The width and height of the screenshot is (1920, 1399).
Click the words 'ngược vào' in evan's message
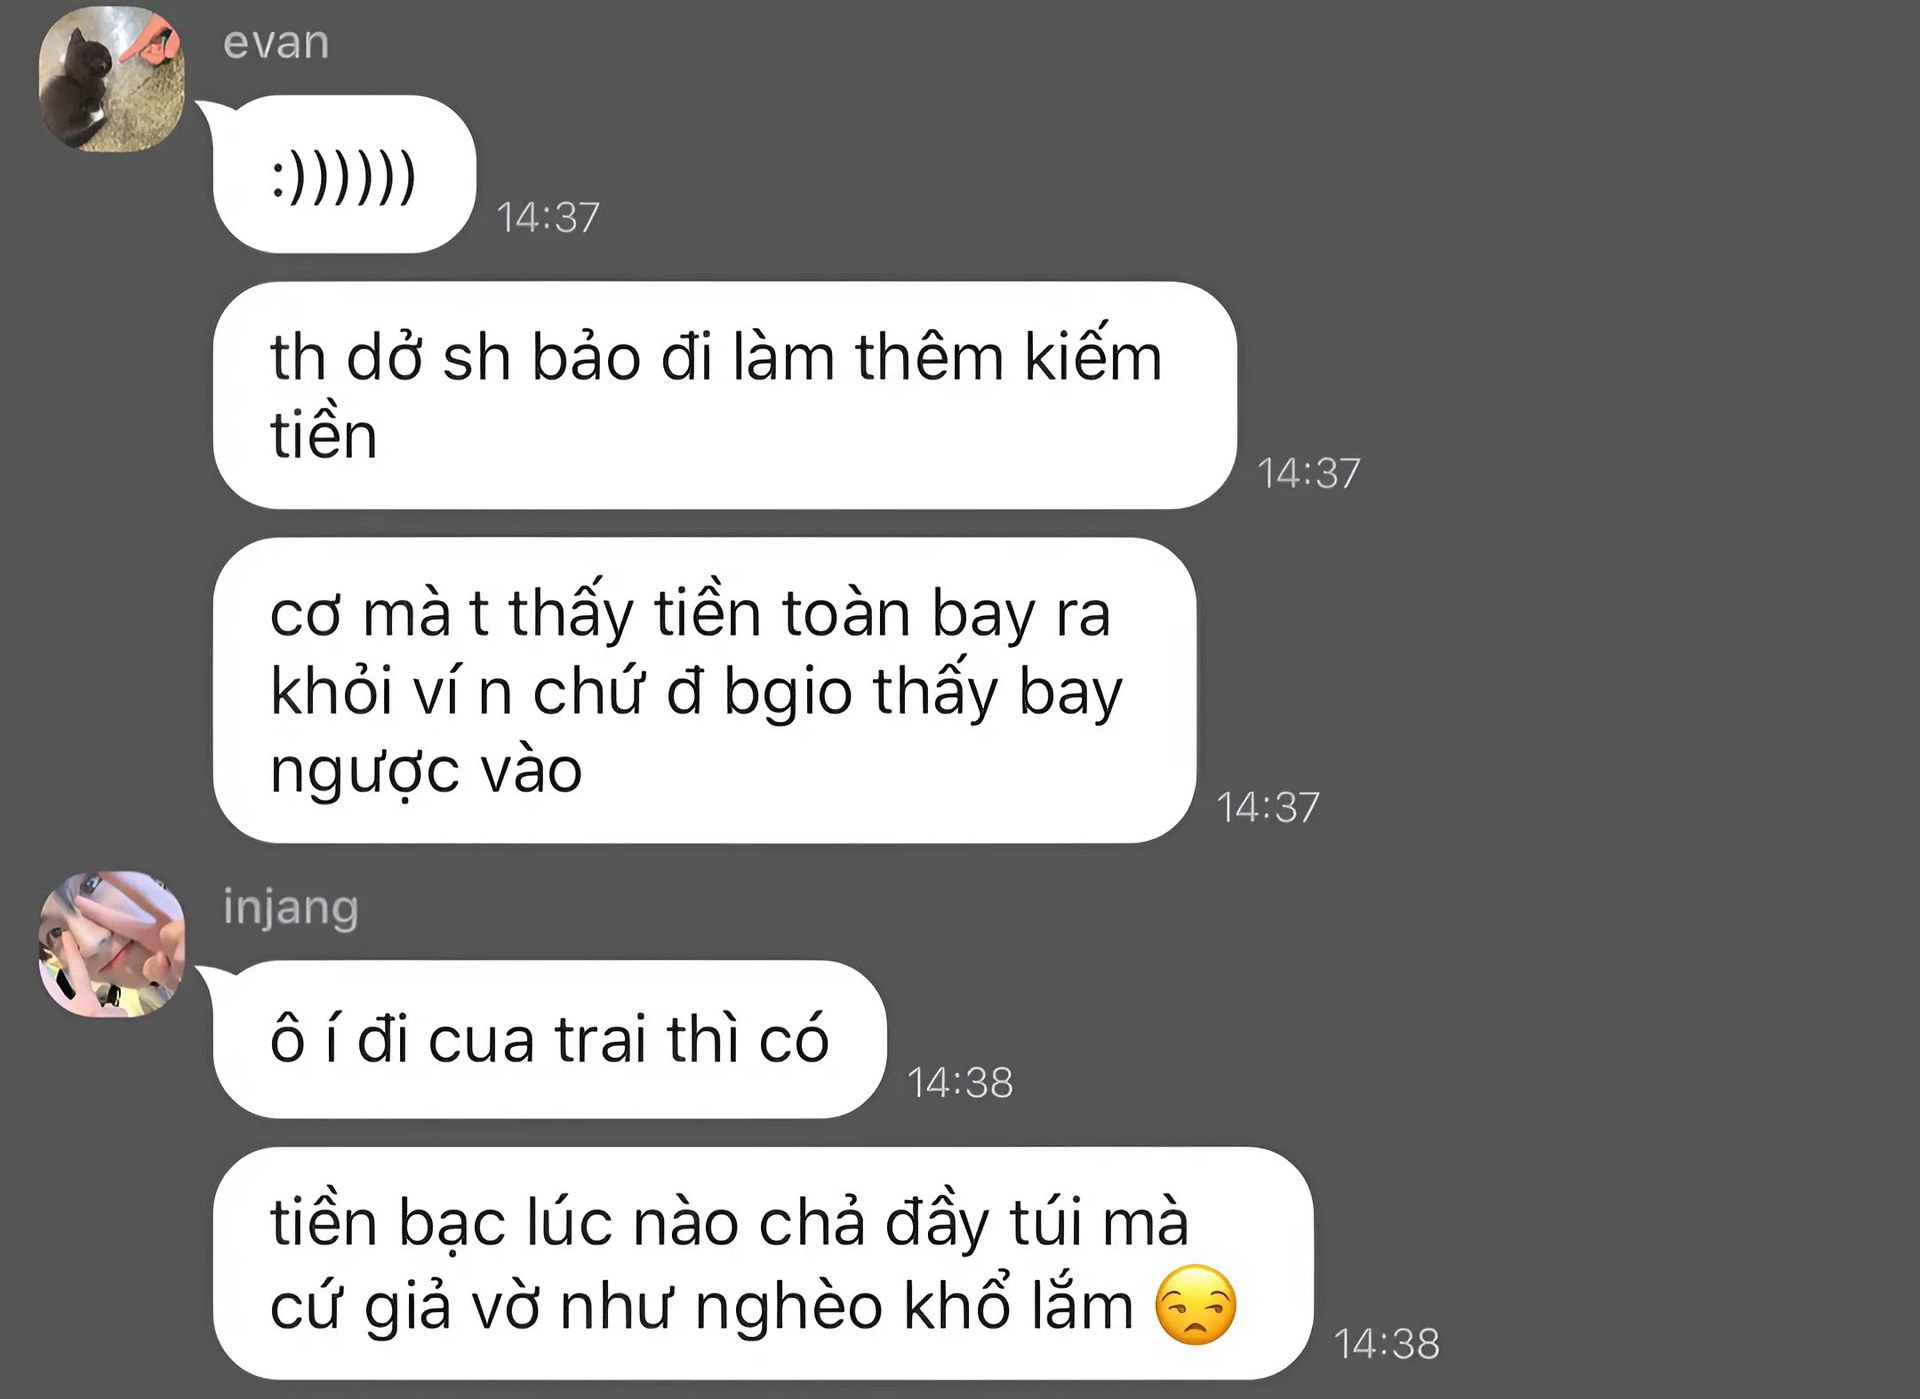click(x=427, y=772)
